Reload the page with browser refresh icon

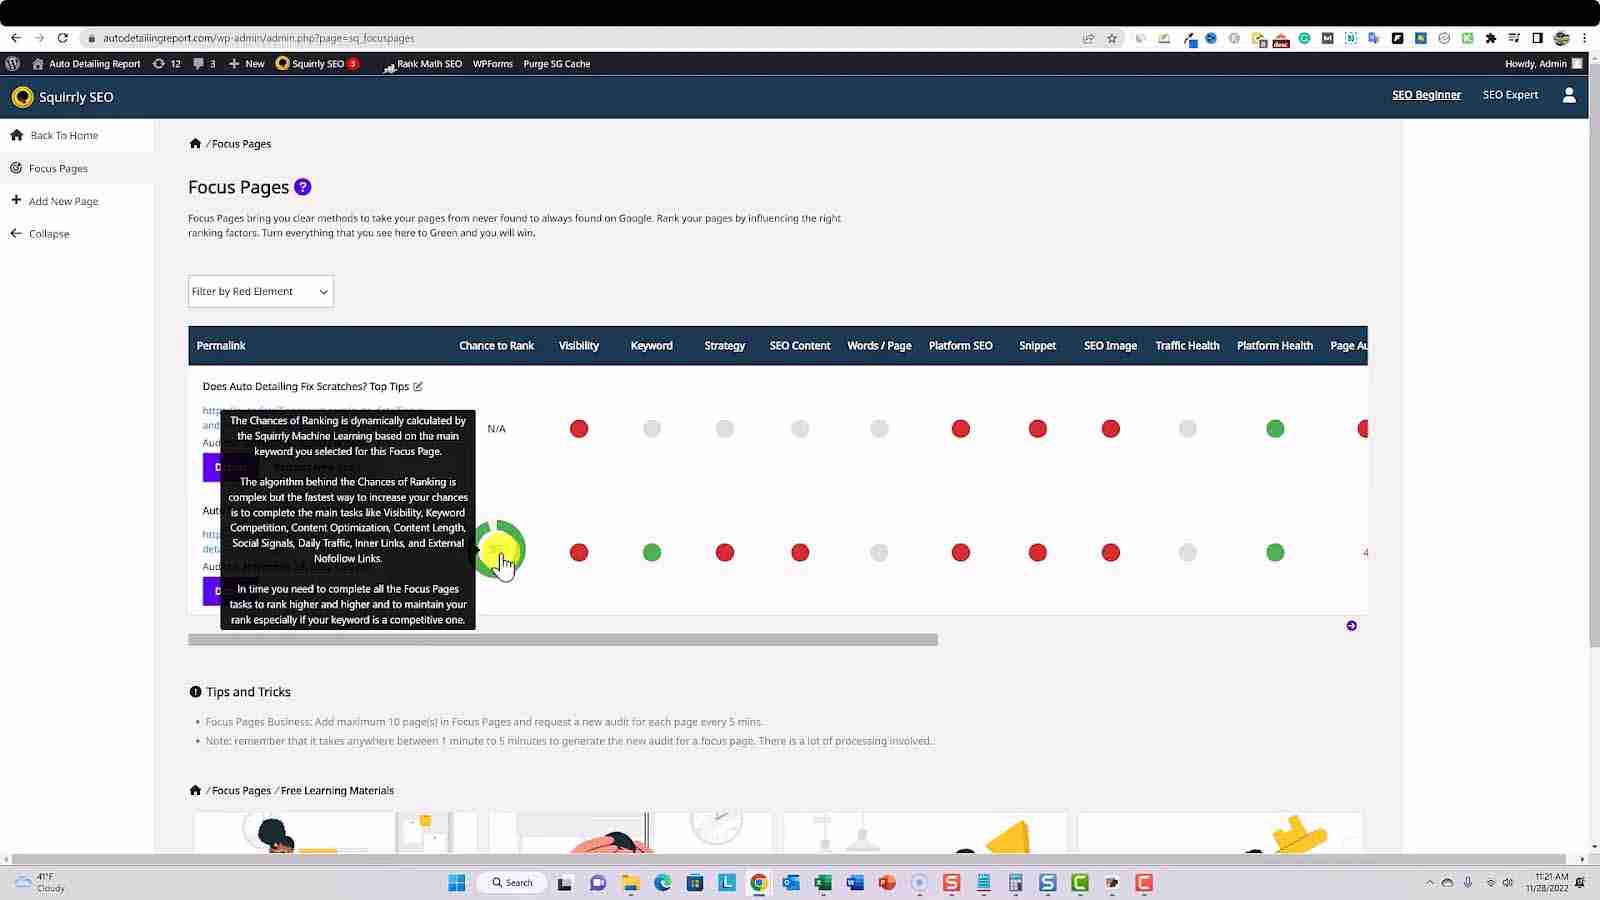coord(62,38)
